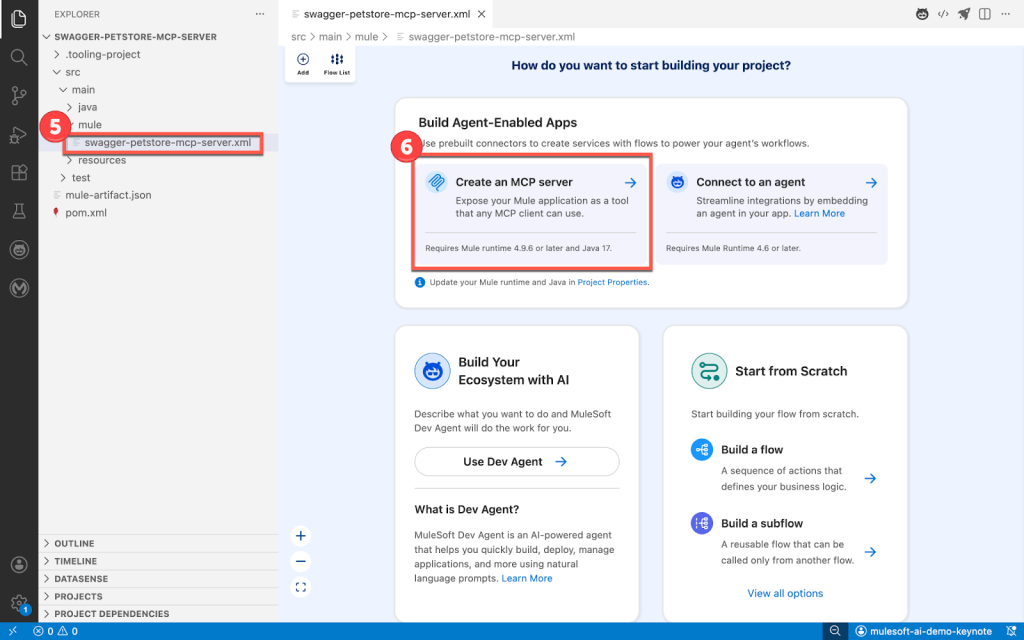Click mule in the breadcrumb path

point(365,35)
